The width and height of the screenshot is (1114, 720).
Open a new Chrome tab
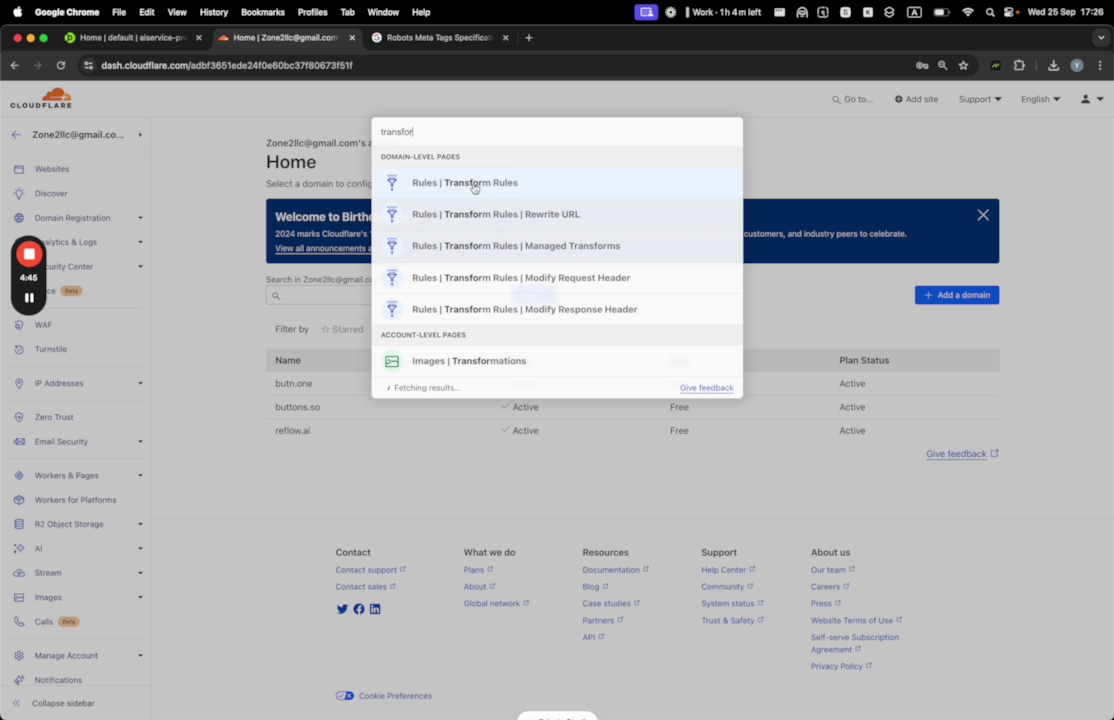(529, 38)
